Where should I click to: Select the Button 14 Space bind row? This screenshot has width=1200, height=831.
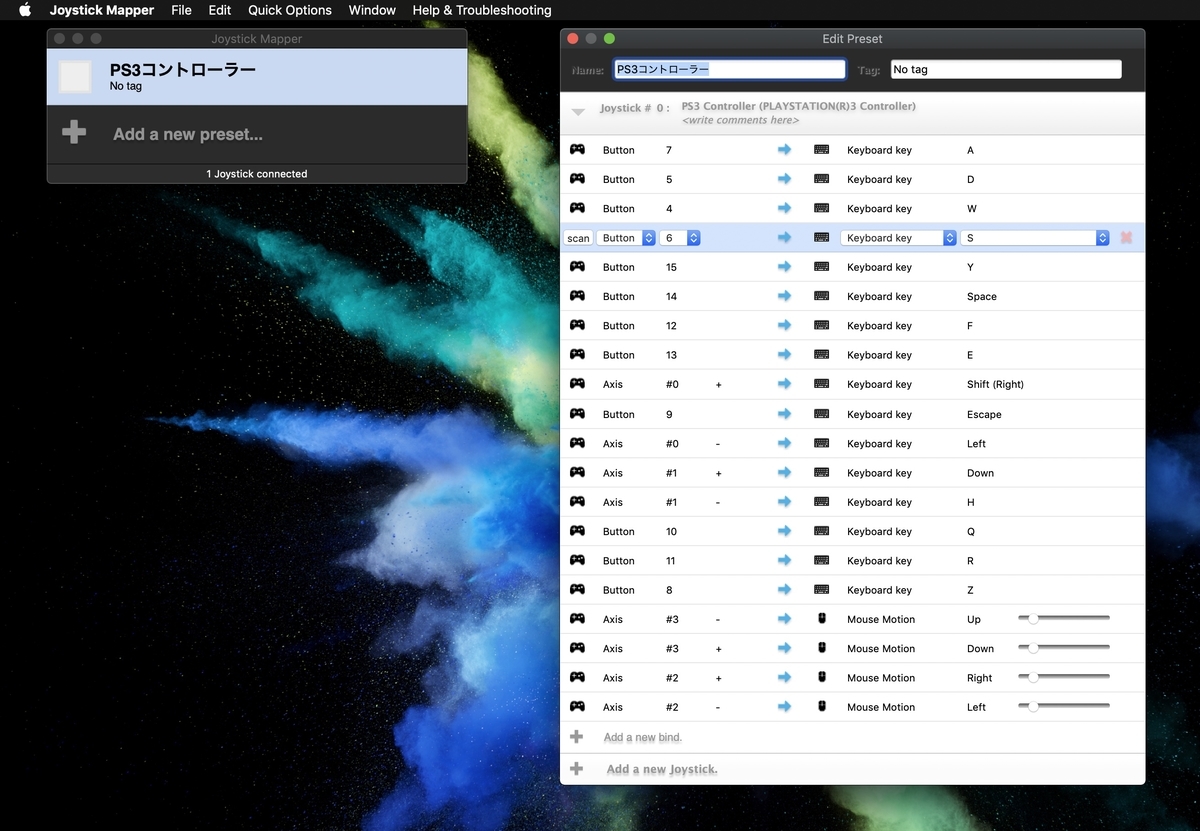click(x=852, y=296)
